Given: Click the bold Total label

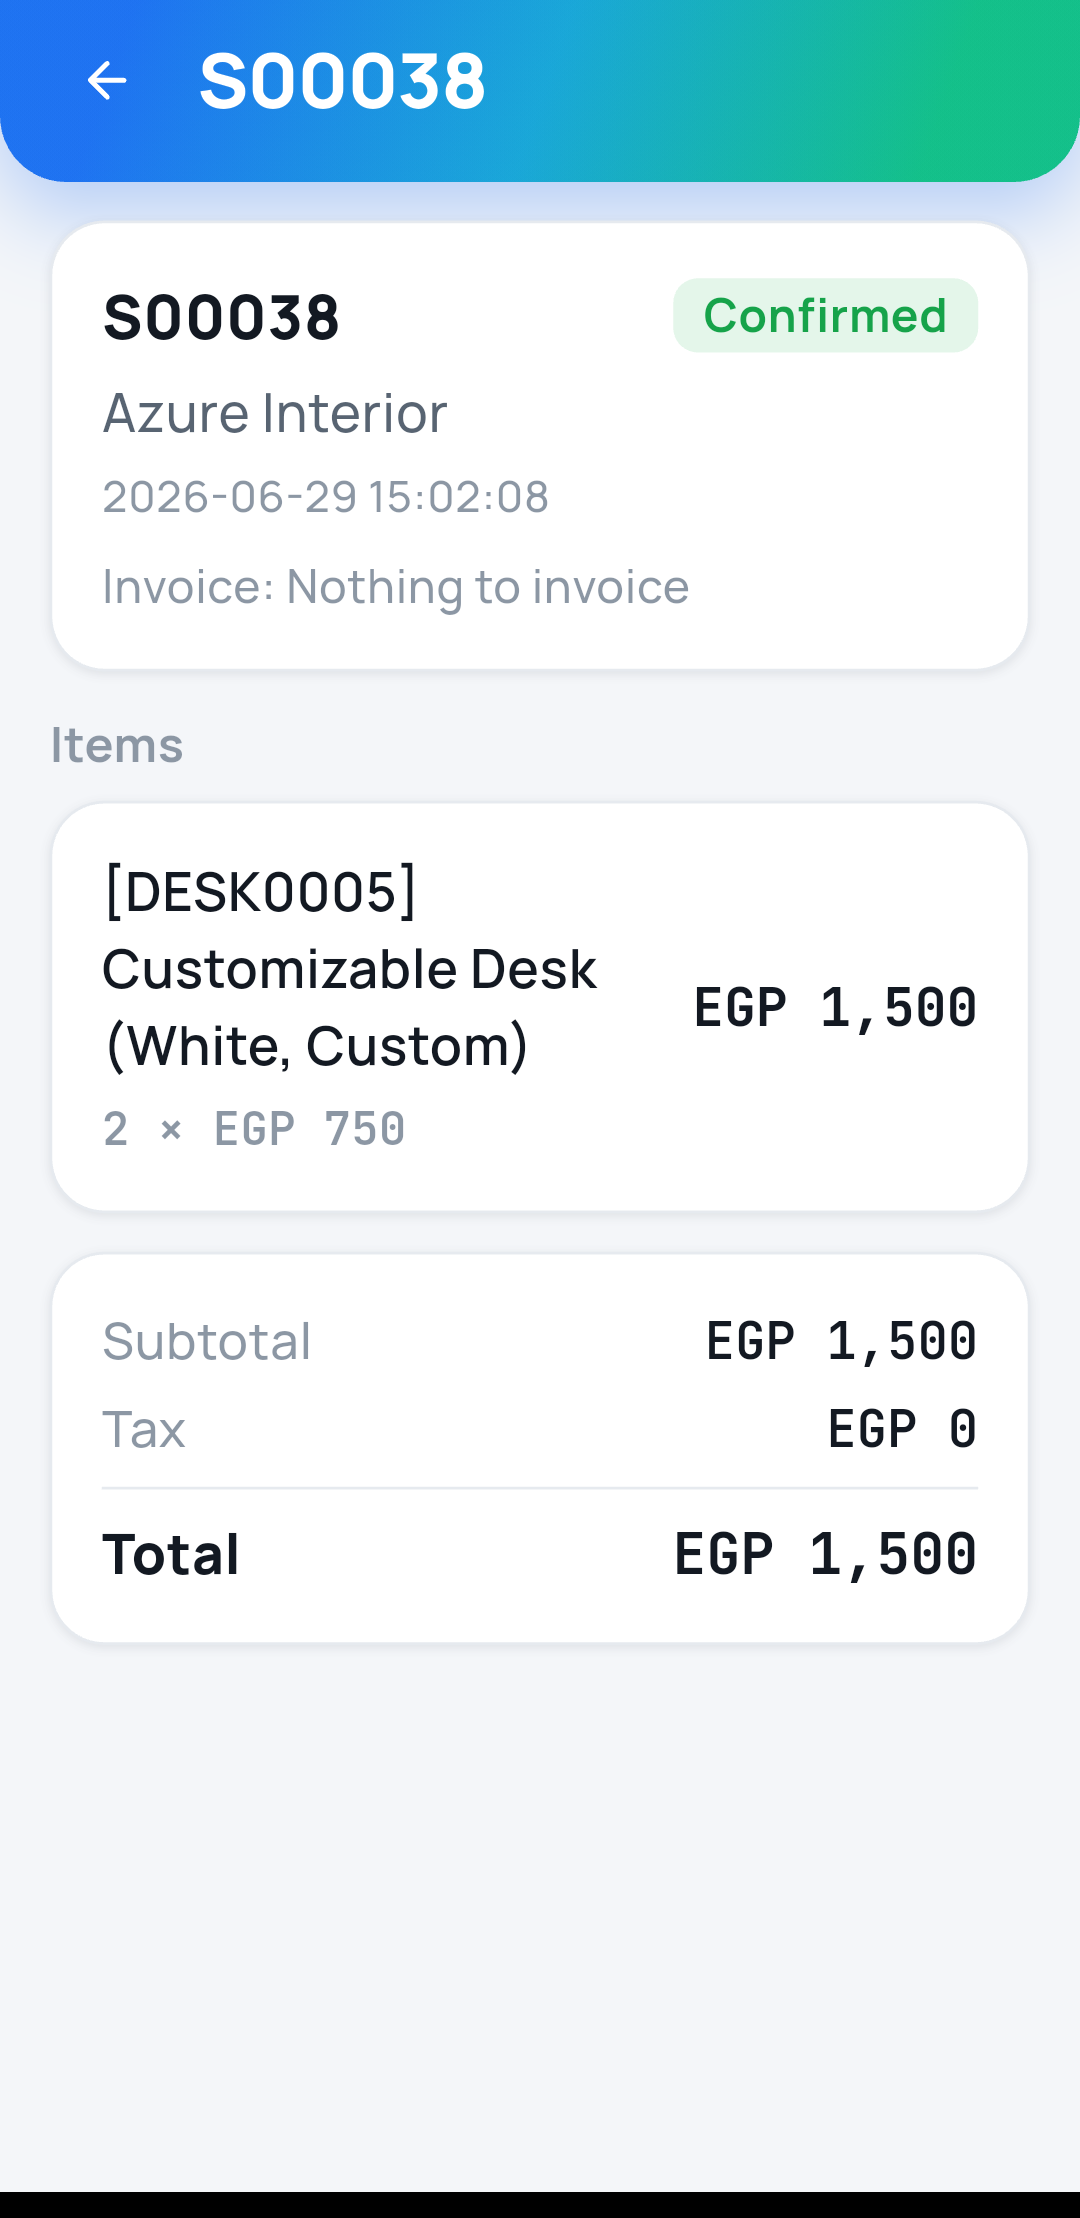Looking at the screenshot, I should (171, 1555).
